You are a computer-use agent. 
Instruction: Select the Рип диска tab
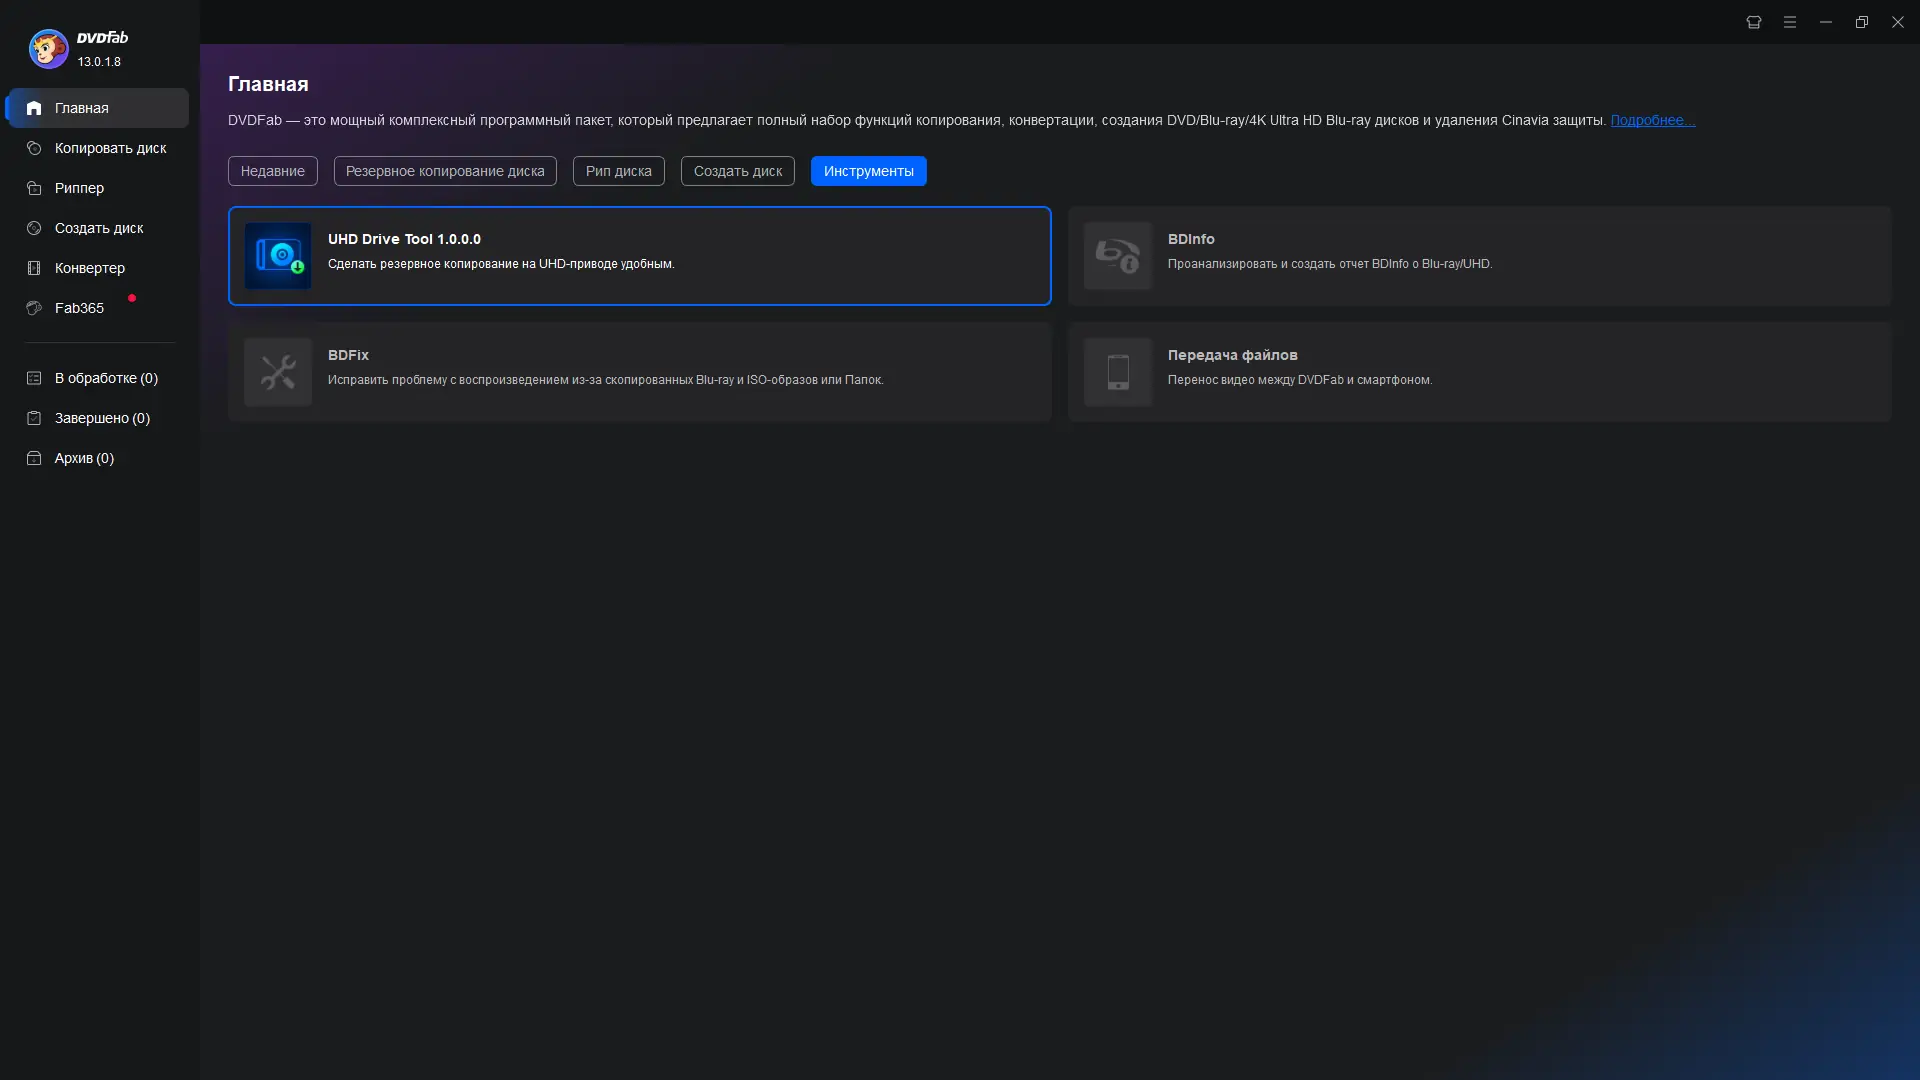(x=618, y=171)
